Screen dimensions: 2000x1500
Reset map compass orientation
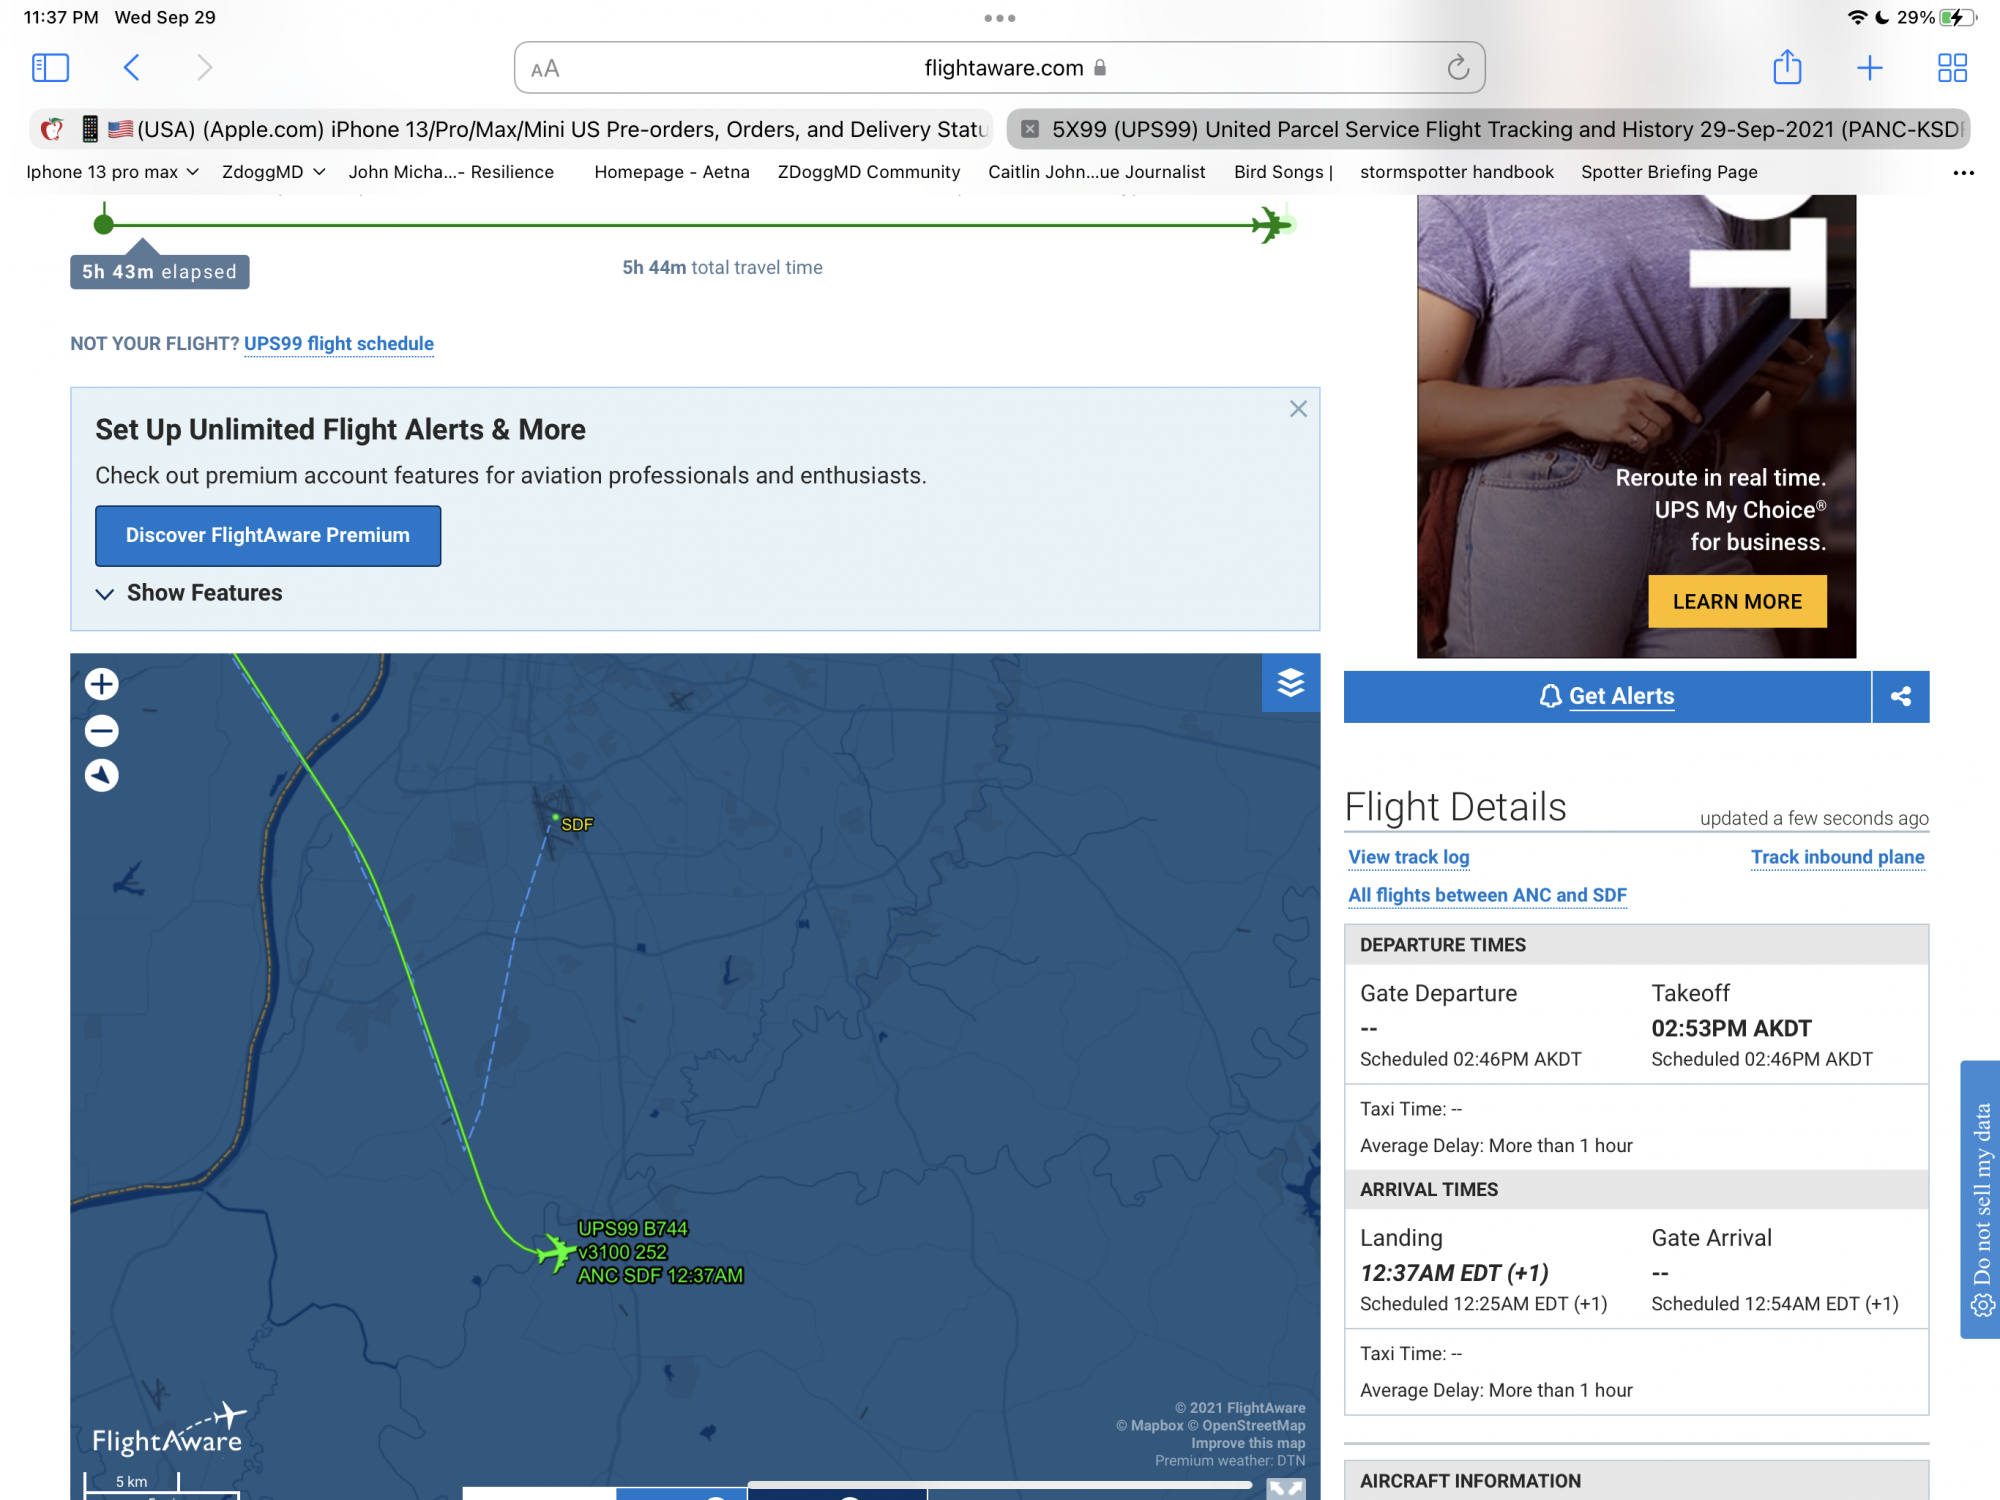[x=101, y=775]
